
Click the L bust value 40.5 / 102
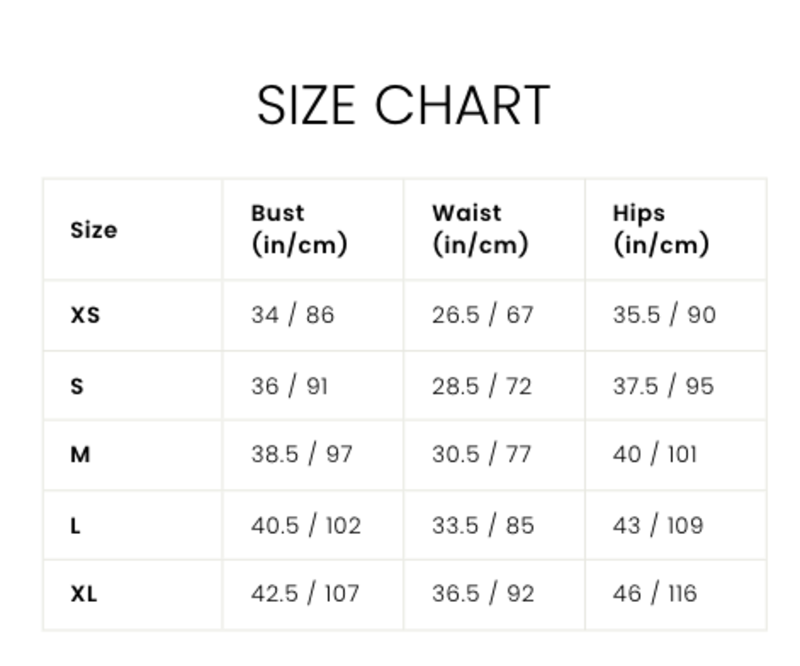coord(305,525)
